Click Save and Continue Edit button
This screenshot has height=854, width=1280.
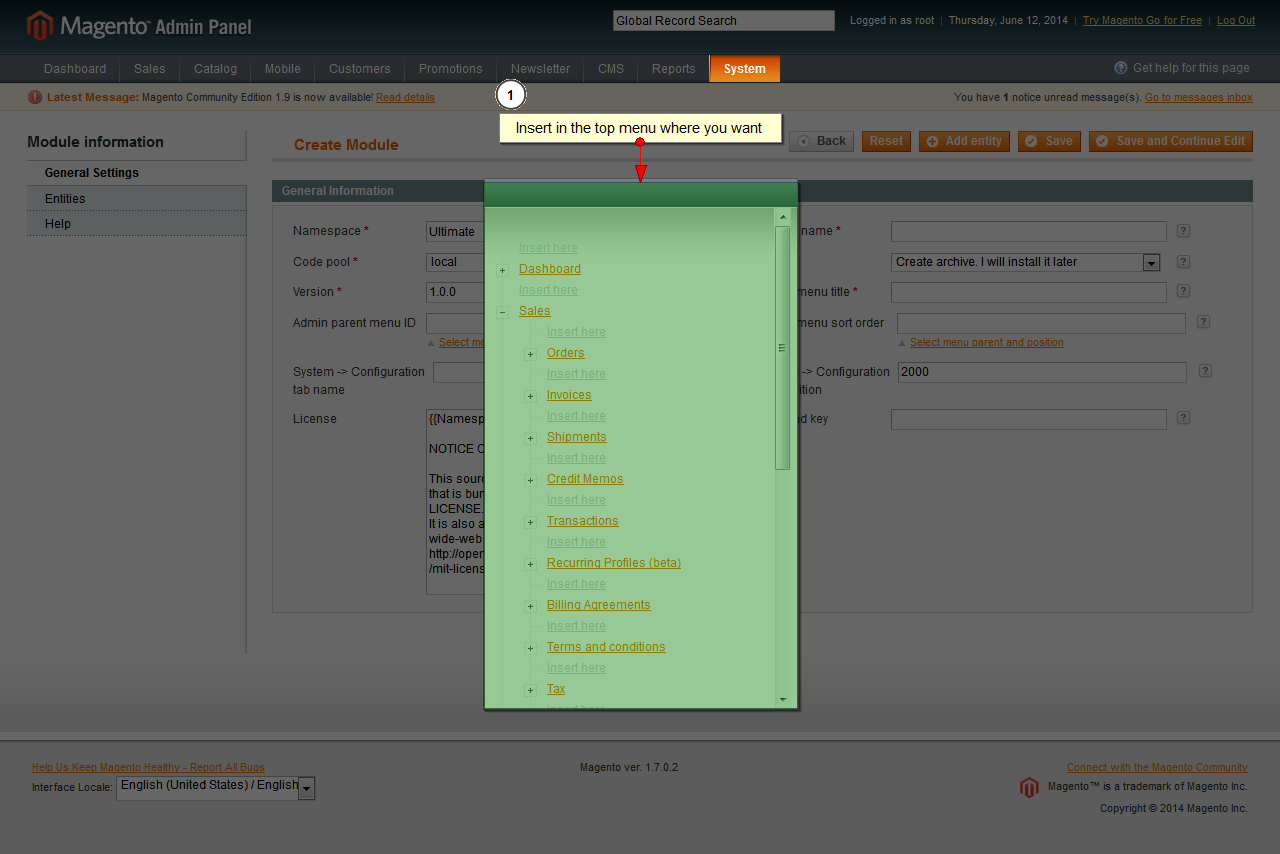pyautogui.click(x=1171, y=141)
